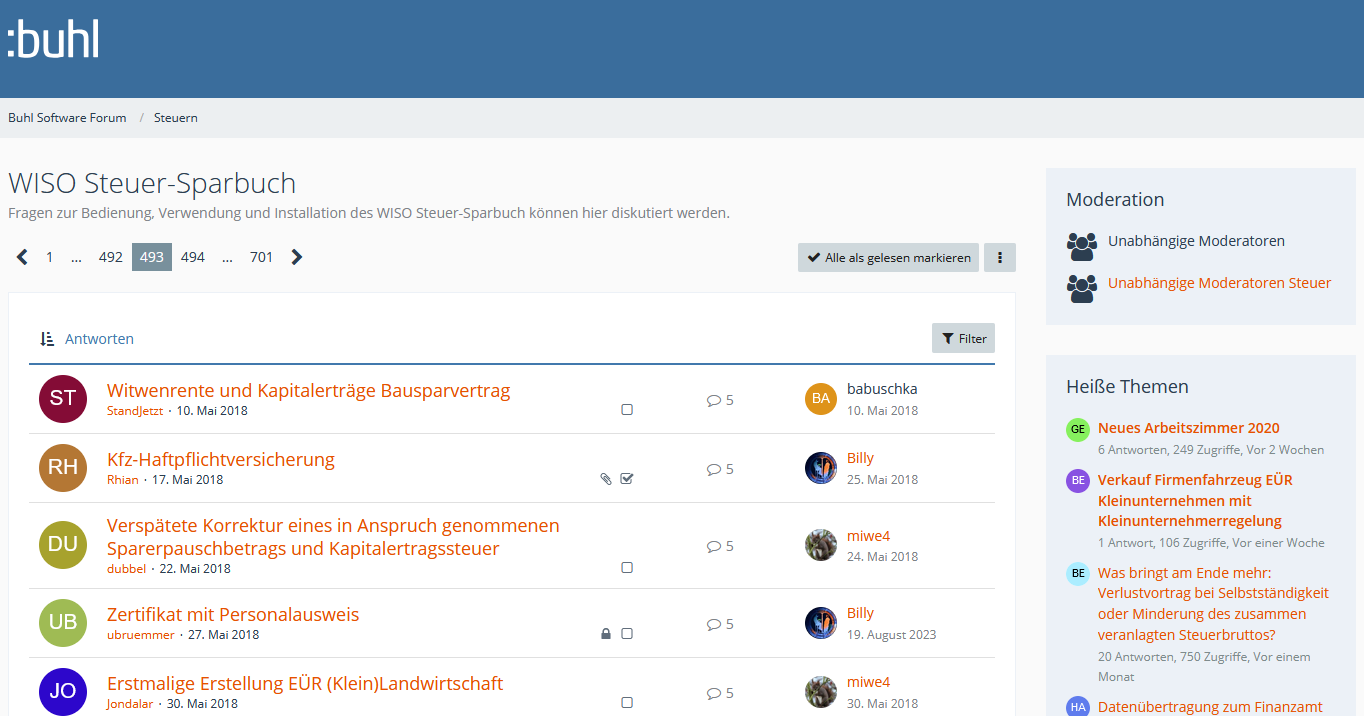
Task: Click group icon beside Unabhängige Moderatoren Steuer
Action: click(1082, 288)
